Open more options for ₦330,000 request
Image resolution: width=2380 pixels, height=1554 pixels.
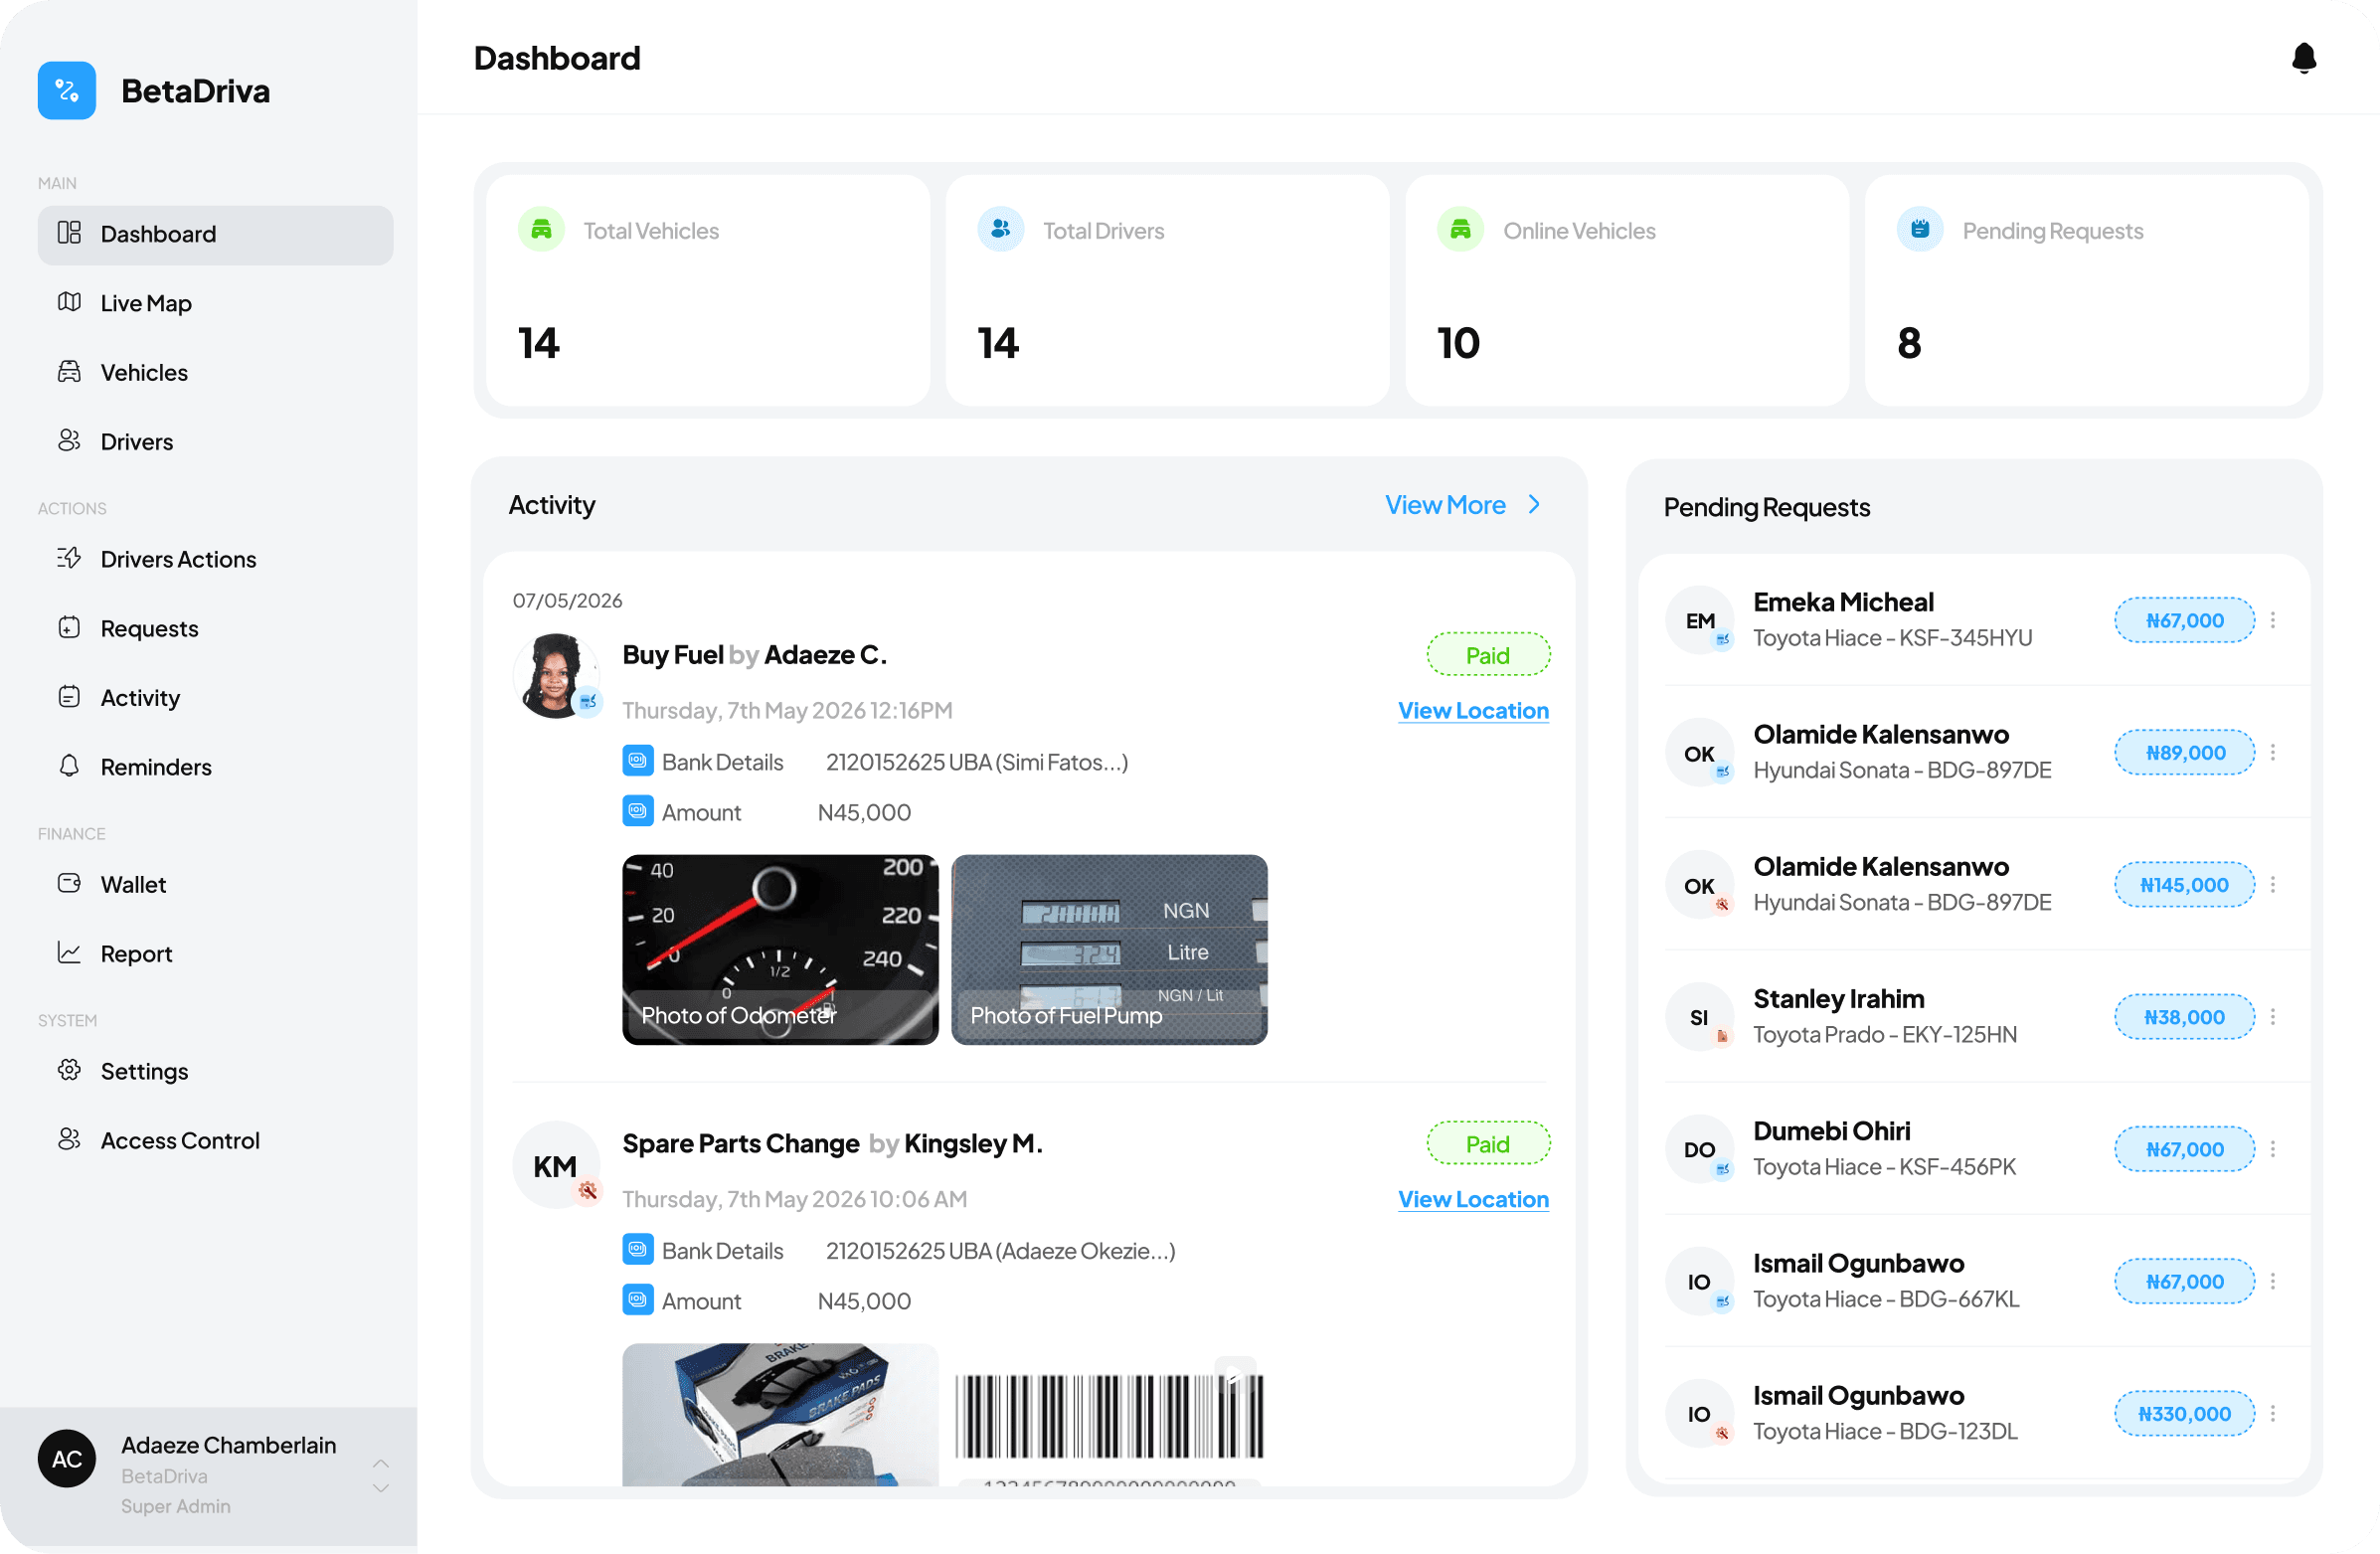pos(2273,1413)
